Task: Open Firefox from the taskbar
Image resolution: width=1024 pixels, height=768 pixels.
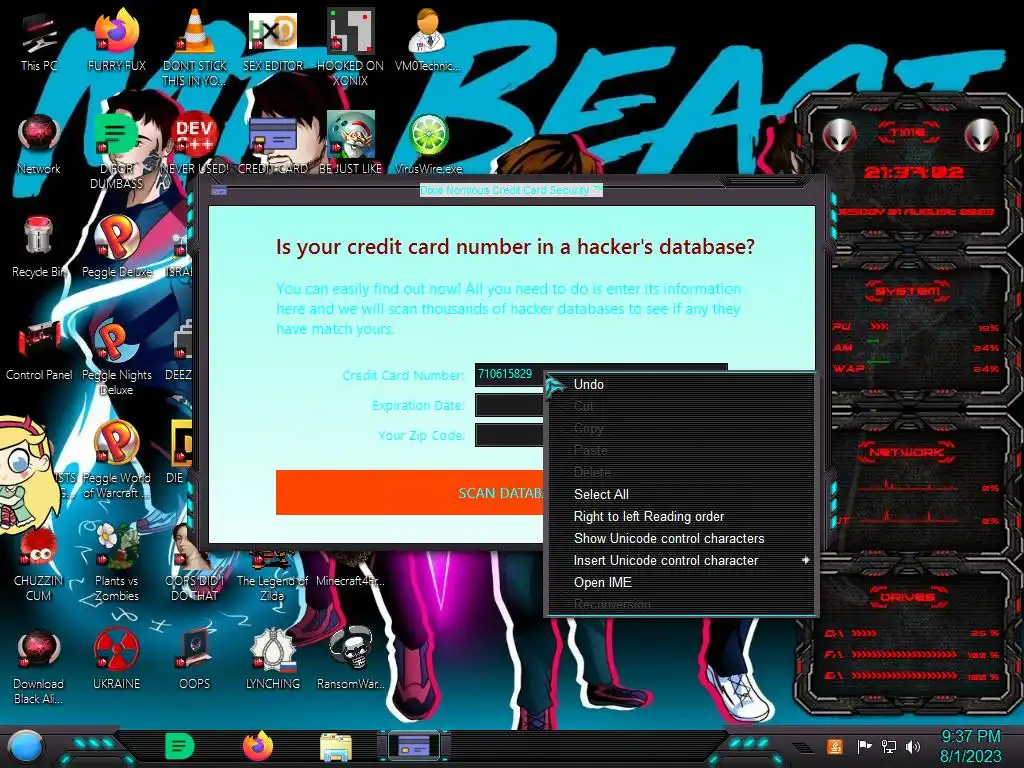Action: click(258, 746)
